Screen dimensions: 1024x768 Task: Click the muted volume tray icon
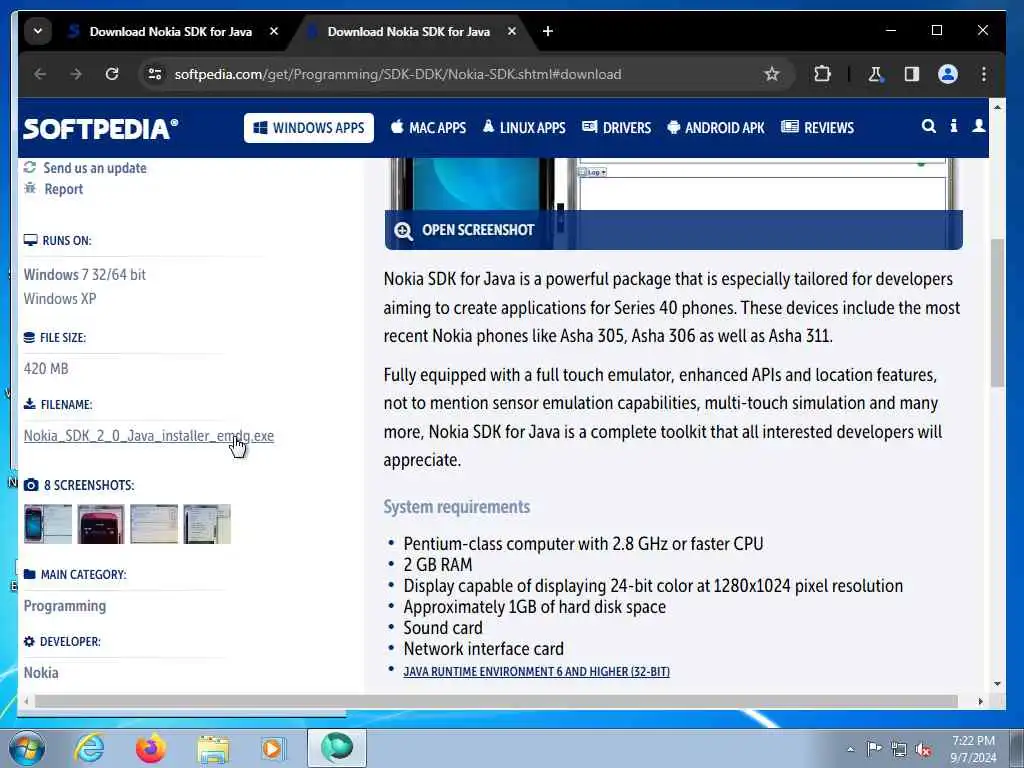pyautogui.click(x=923, y=750)
